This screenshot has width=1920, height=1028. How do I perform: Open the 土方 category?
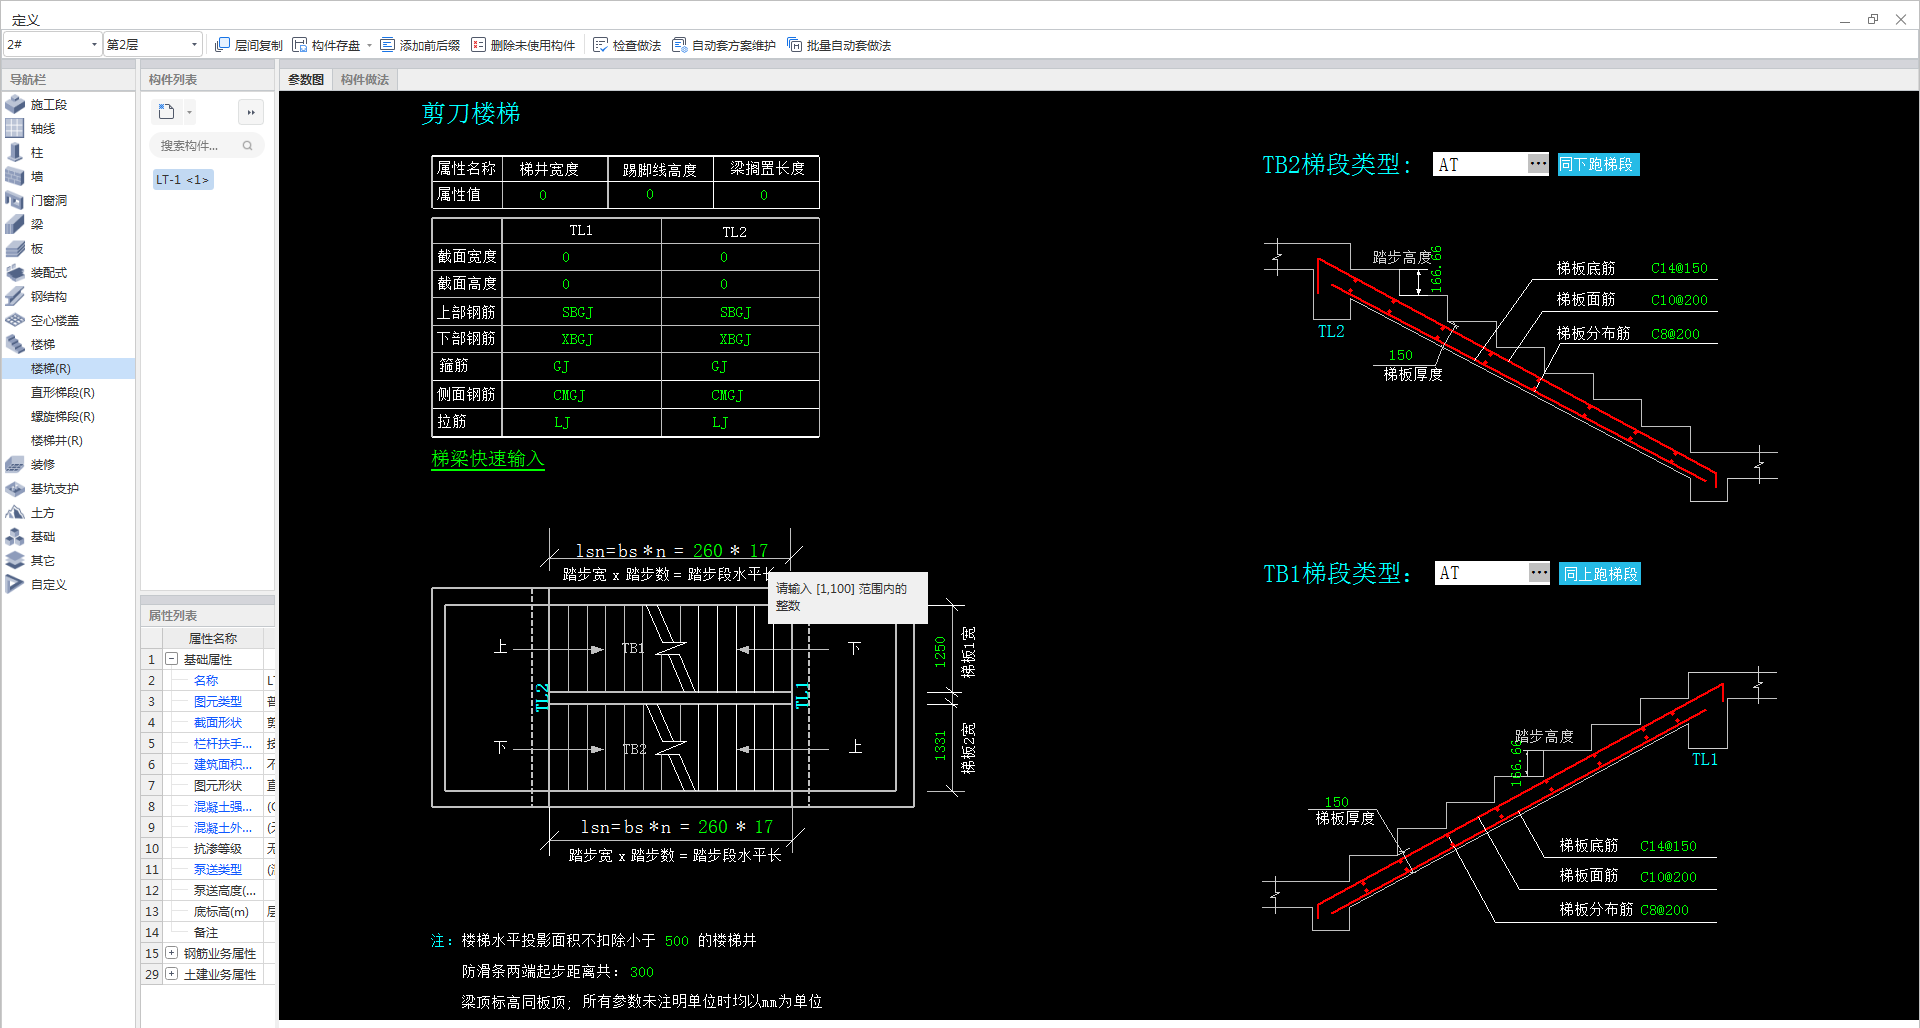click(x=43, y=512)
